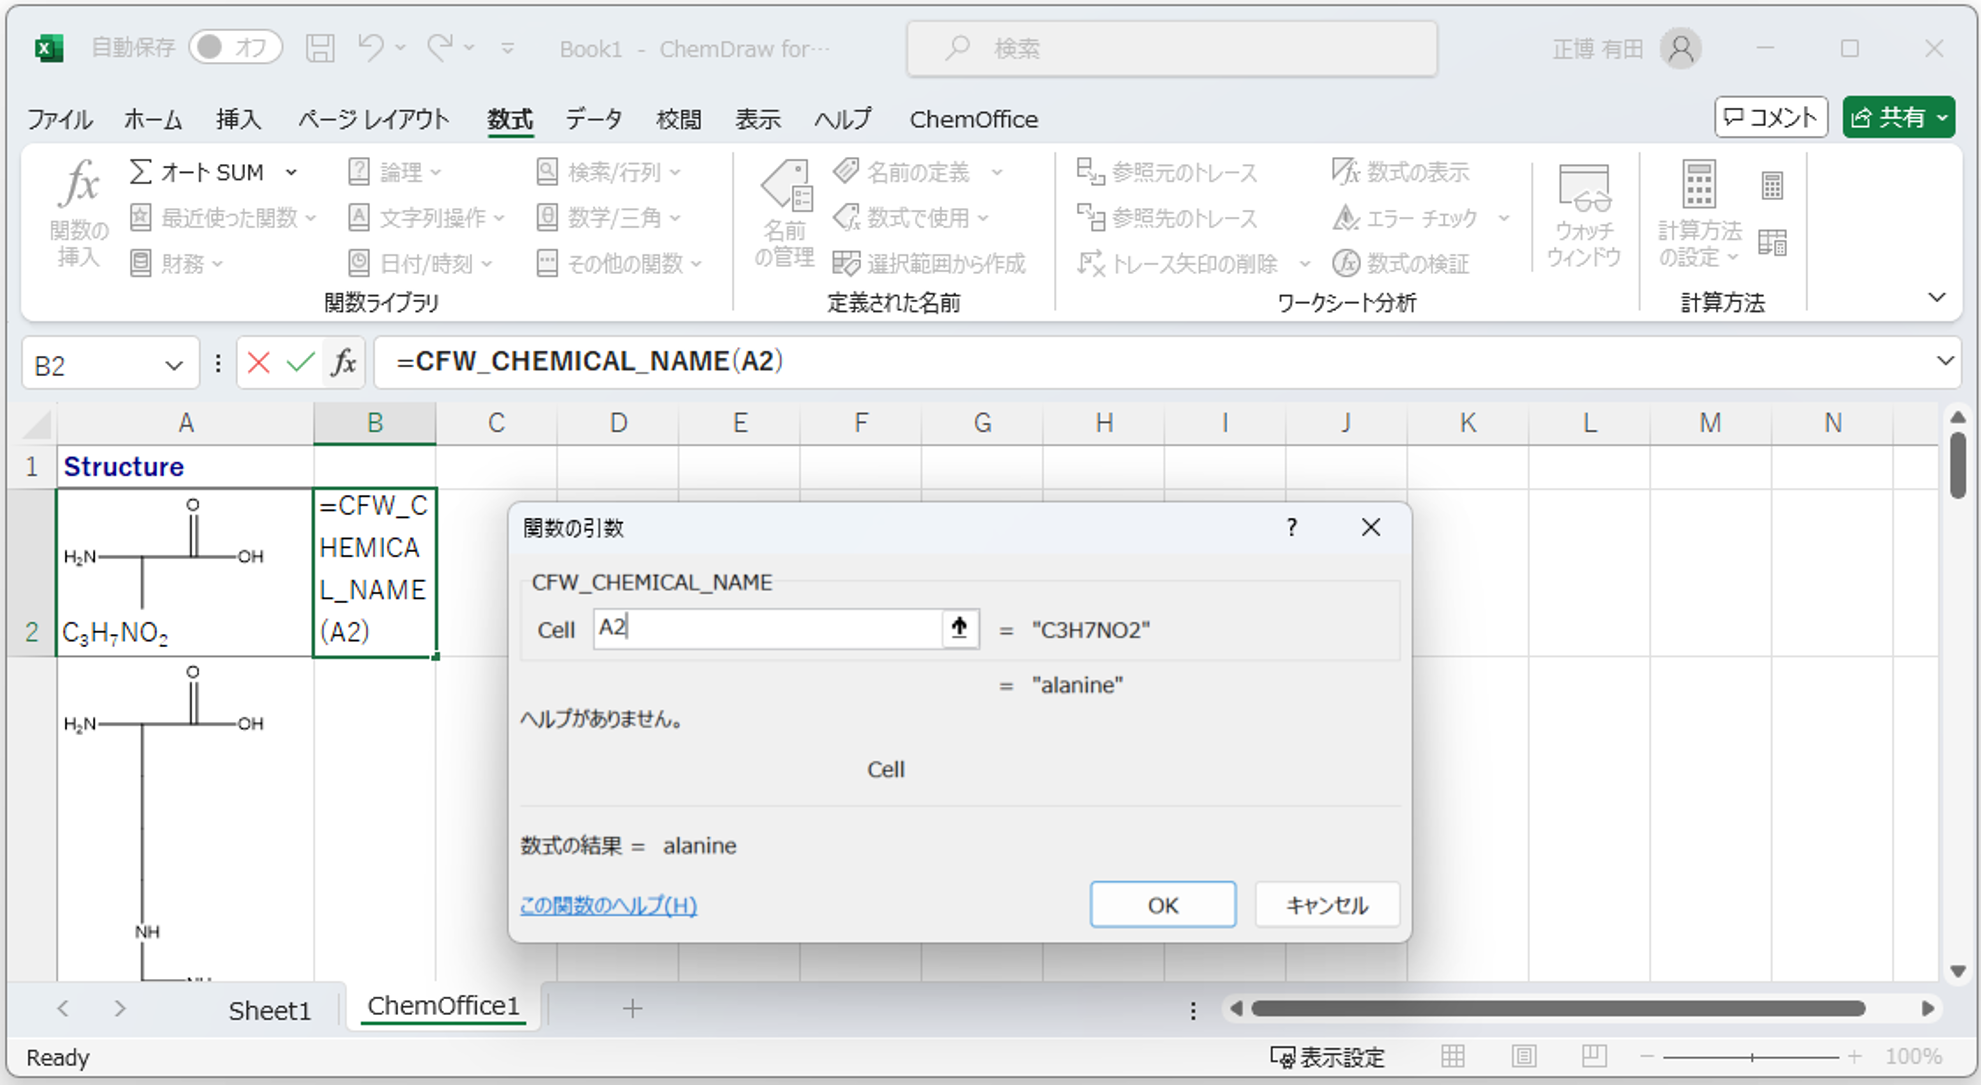Switch to the Sheet1 worksheet tab
1981x1085 pixels.
(269, 1010)
